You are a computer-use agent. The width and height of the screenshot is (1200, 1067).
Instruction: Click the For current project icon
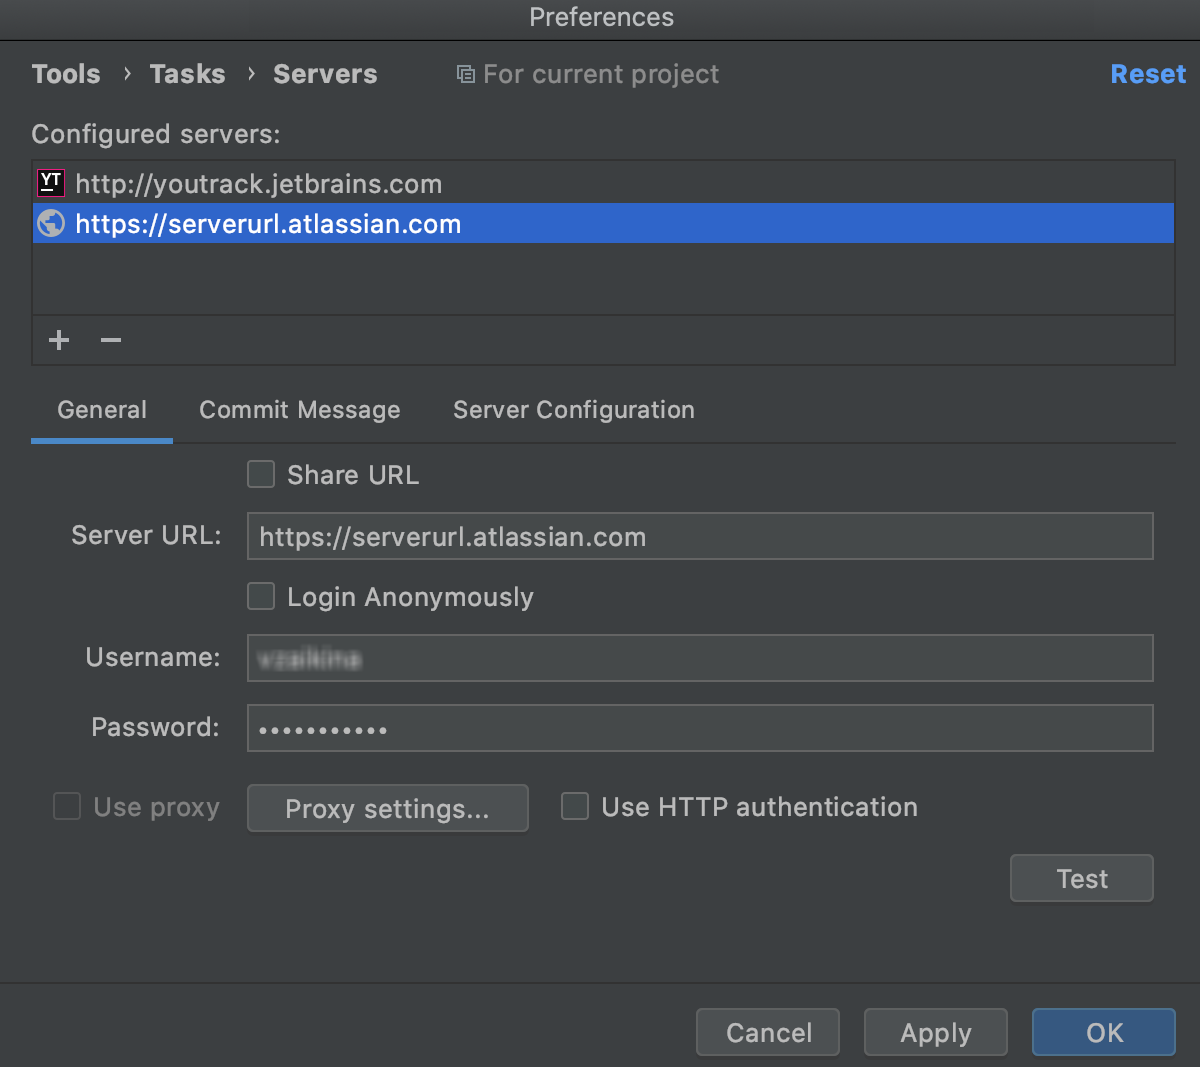(x=465, y=74)
